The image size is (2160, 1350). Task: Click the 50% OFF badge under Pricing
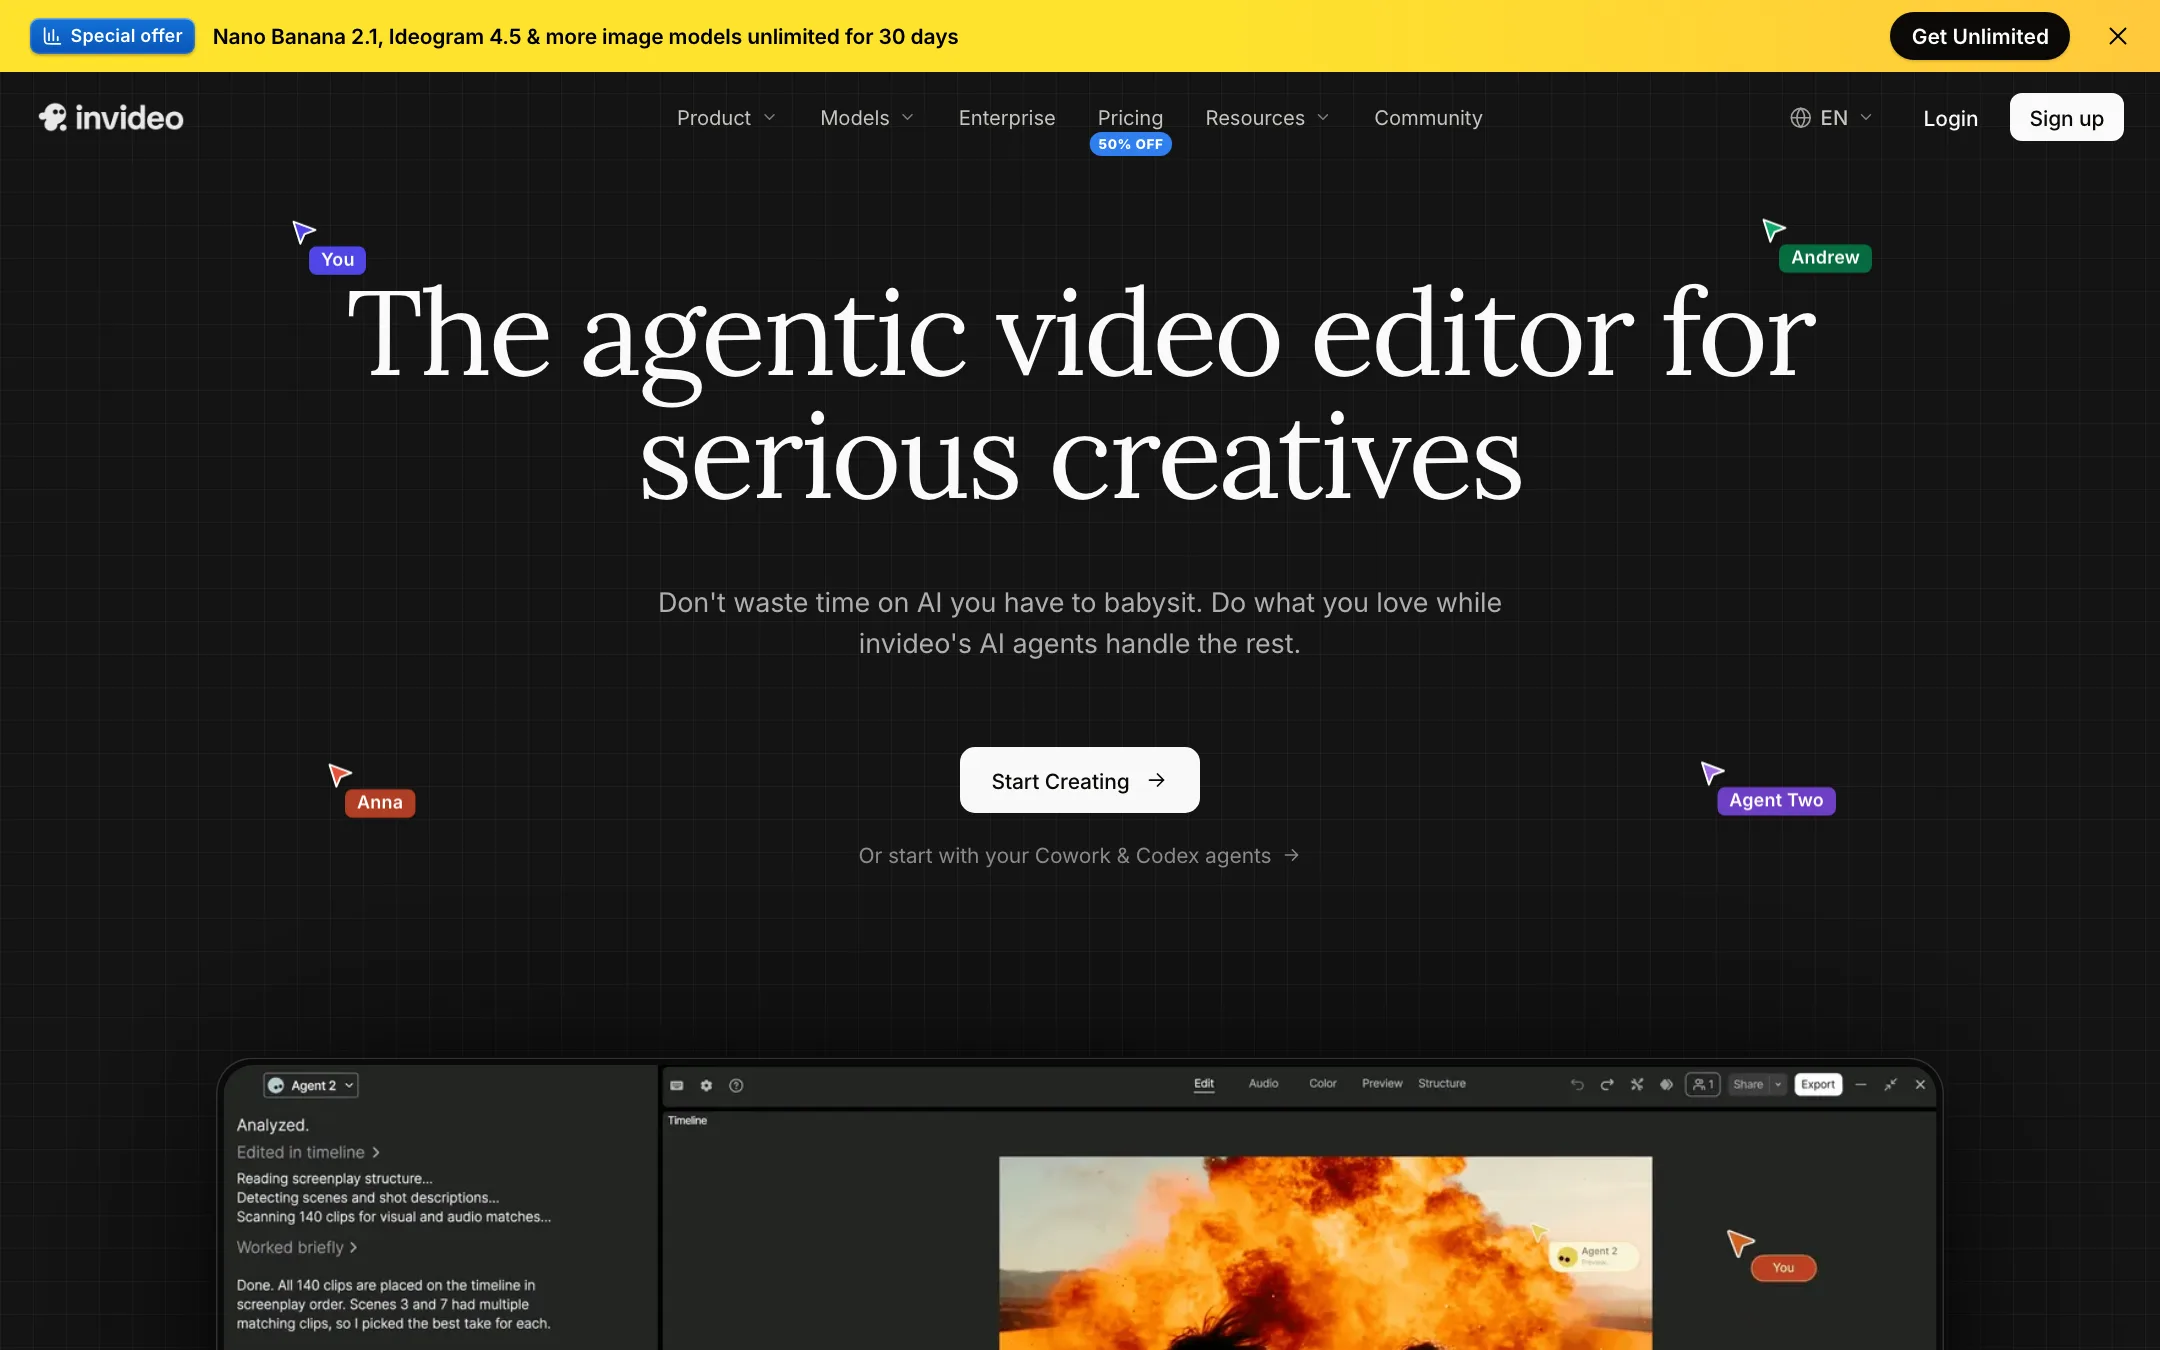[x=1130, y=144]
